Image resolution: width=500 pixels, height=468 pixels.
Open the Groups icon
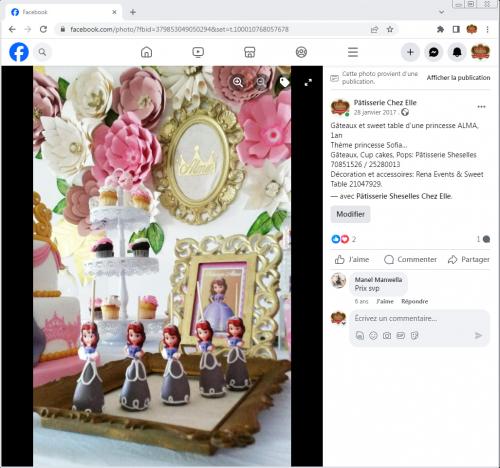tap(301, 52)
